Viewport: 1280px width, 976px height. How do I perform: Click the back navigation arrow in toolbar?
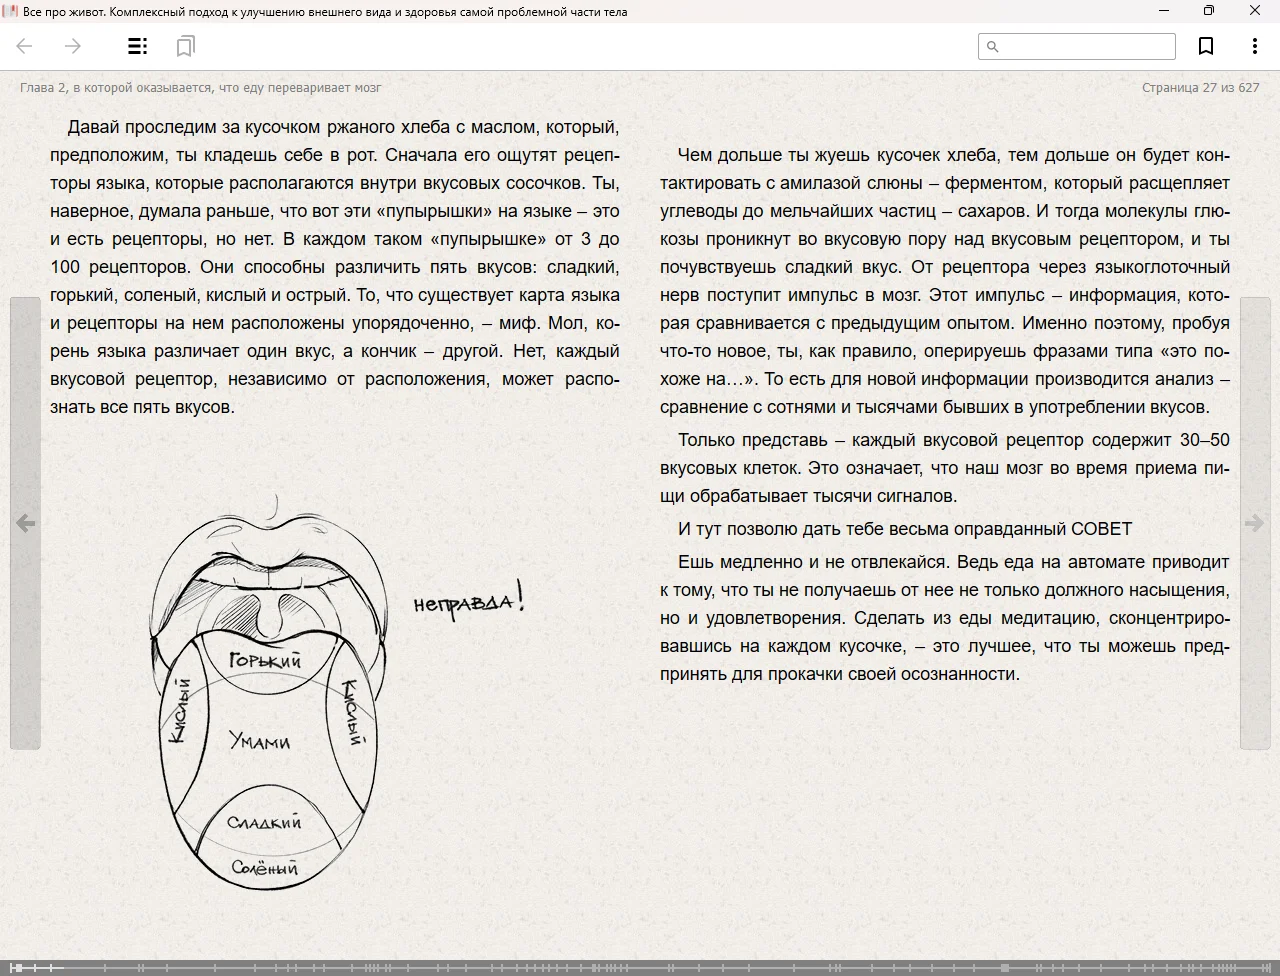(x=25, y=46)
